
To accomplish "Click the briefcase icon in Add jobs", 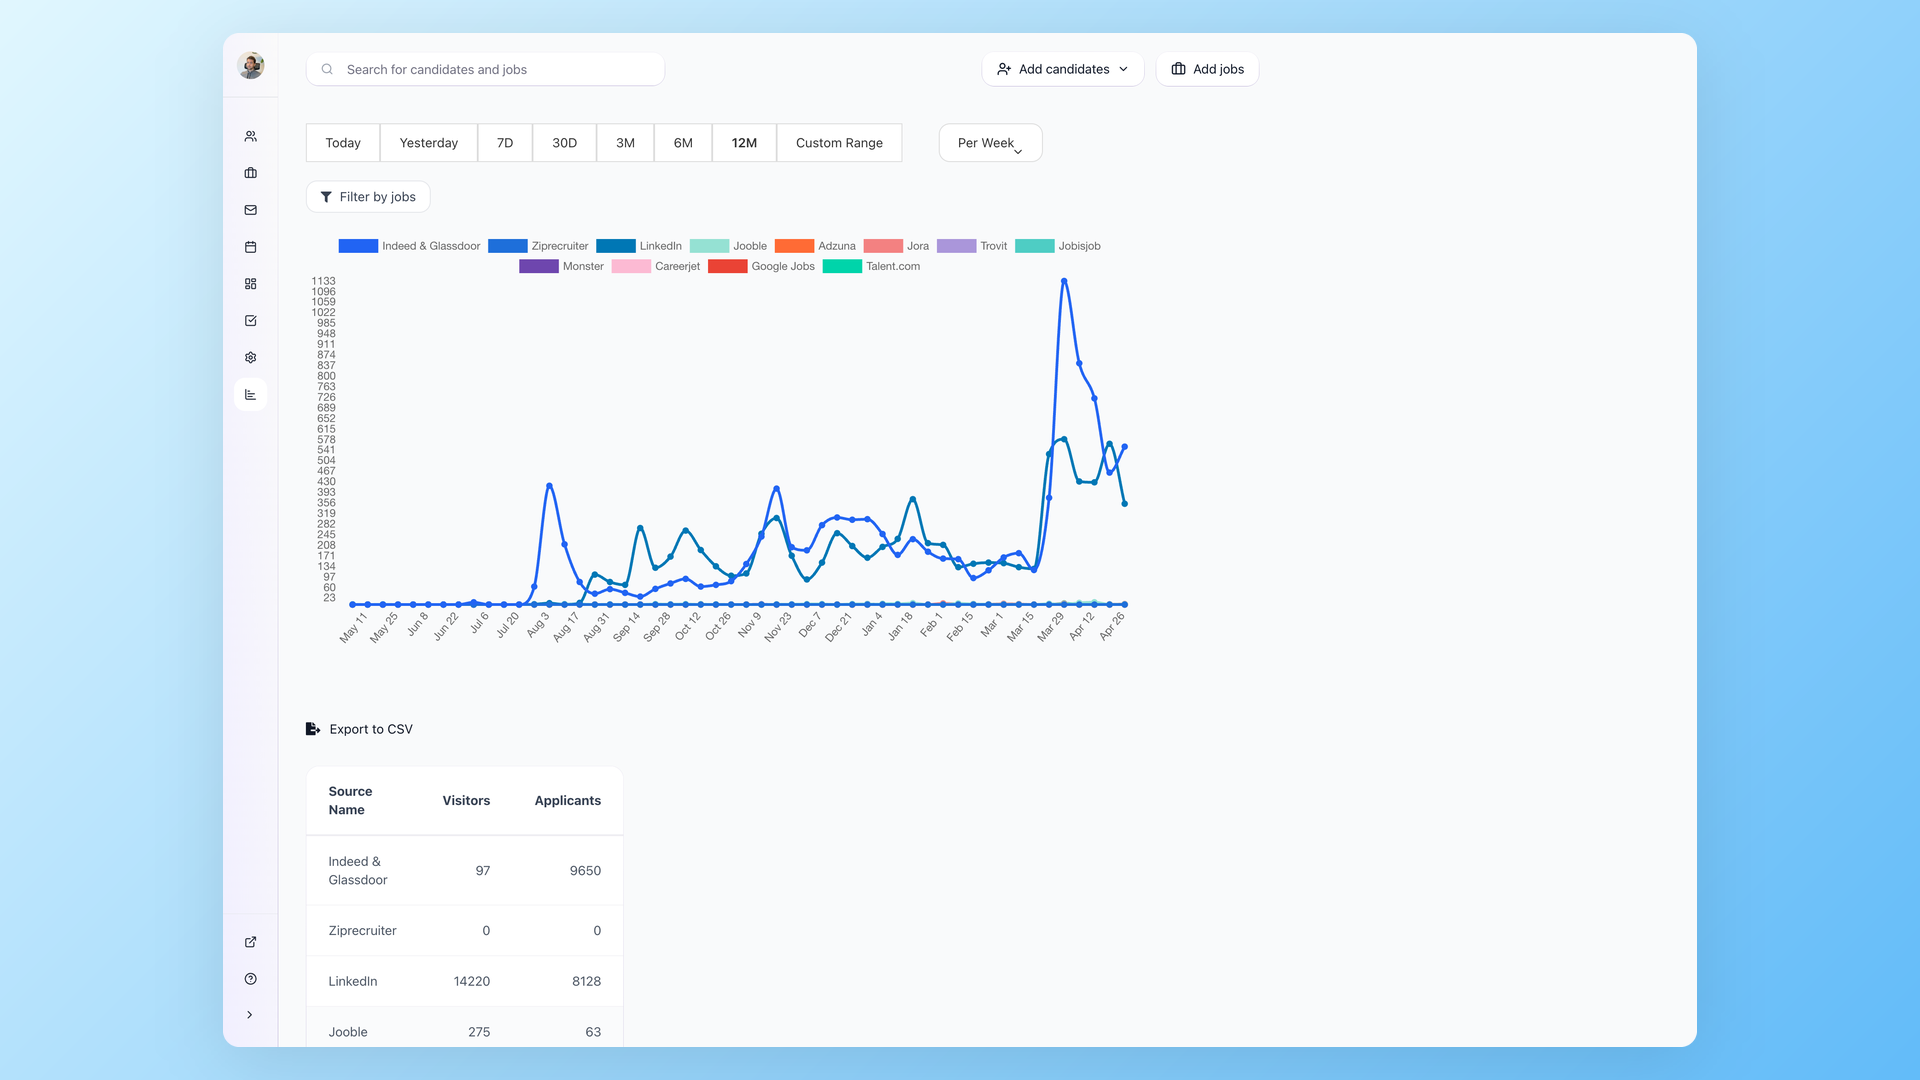I will (1179, 69).
